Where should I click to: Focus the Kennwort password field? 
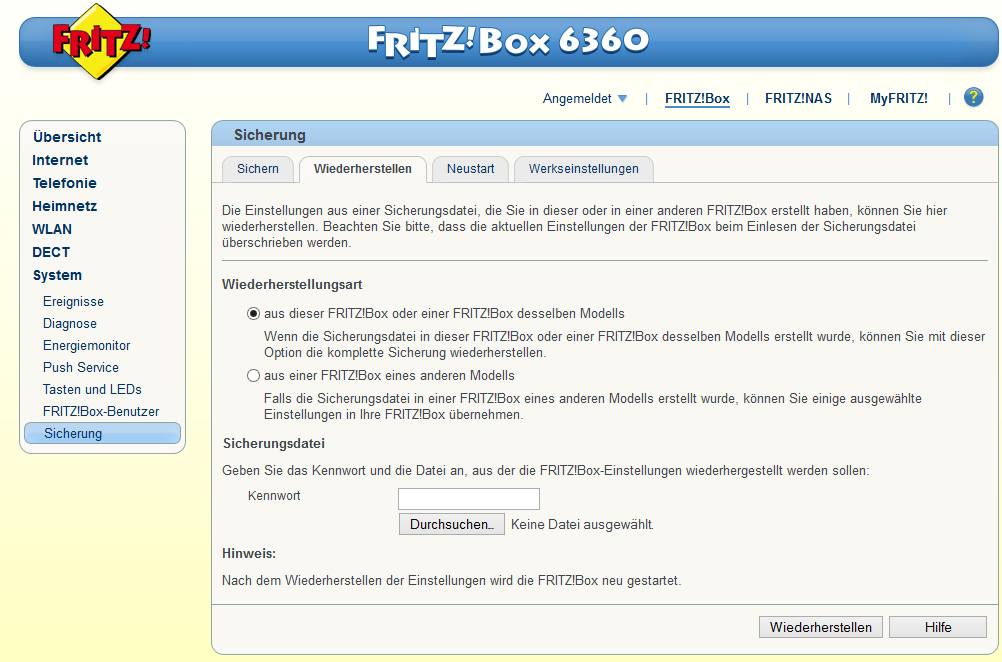click(468, 498)
